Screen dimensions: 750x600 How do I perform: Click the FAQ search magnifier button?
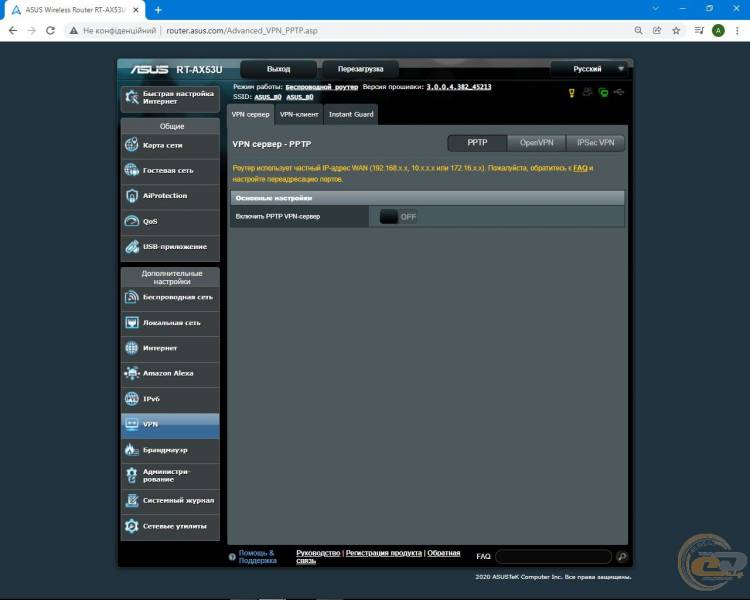pos(622,556)
